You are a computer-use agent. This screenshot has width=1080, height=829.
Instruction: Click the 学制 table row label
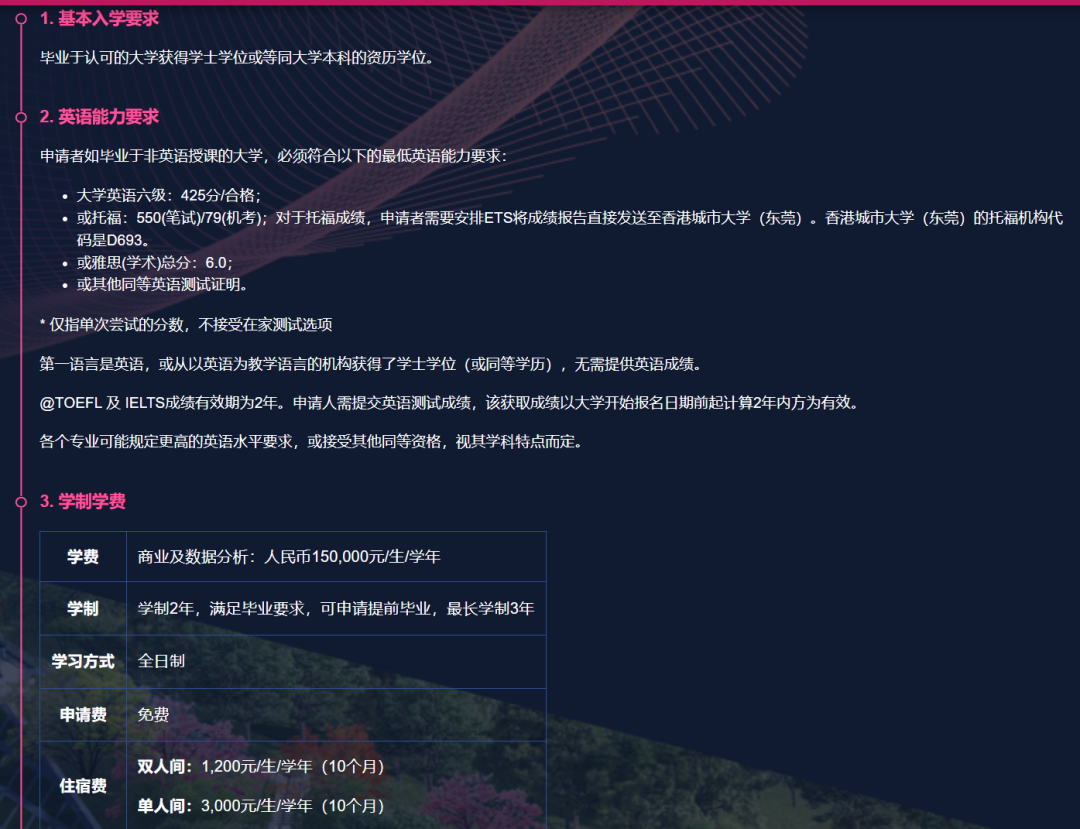tap(81, 609)
